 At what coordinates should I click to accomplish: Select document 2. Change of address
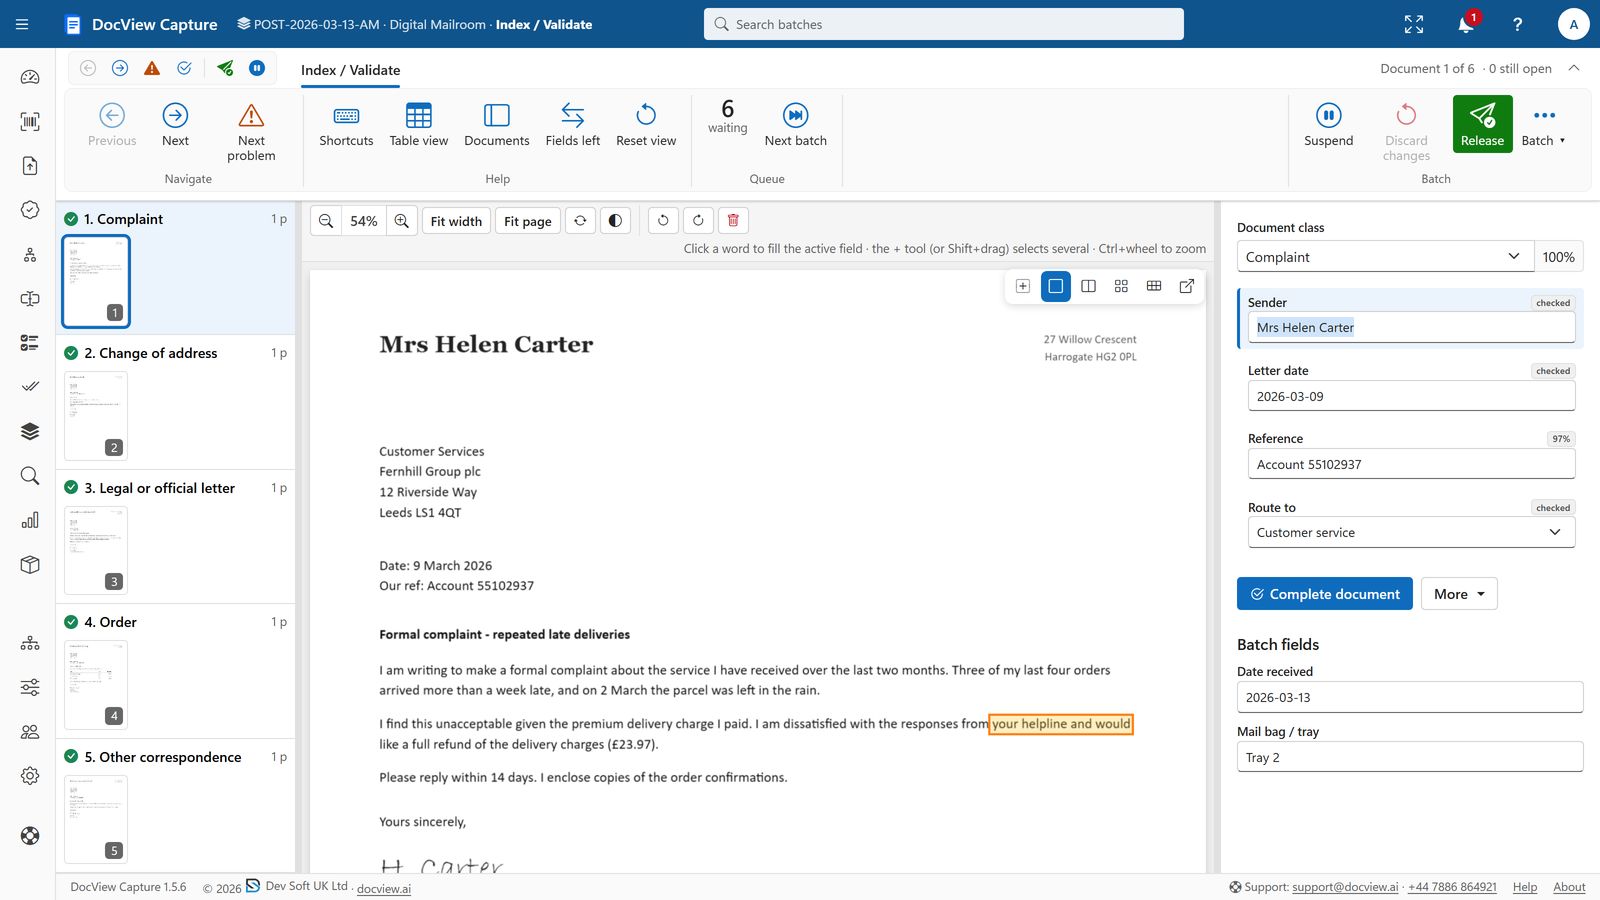point(176,402)
